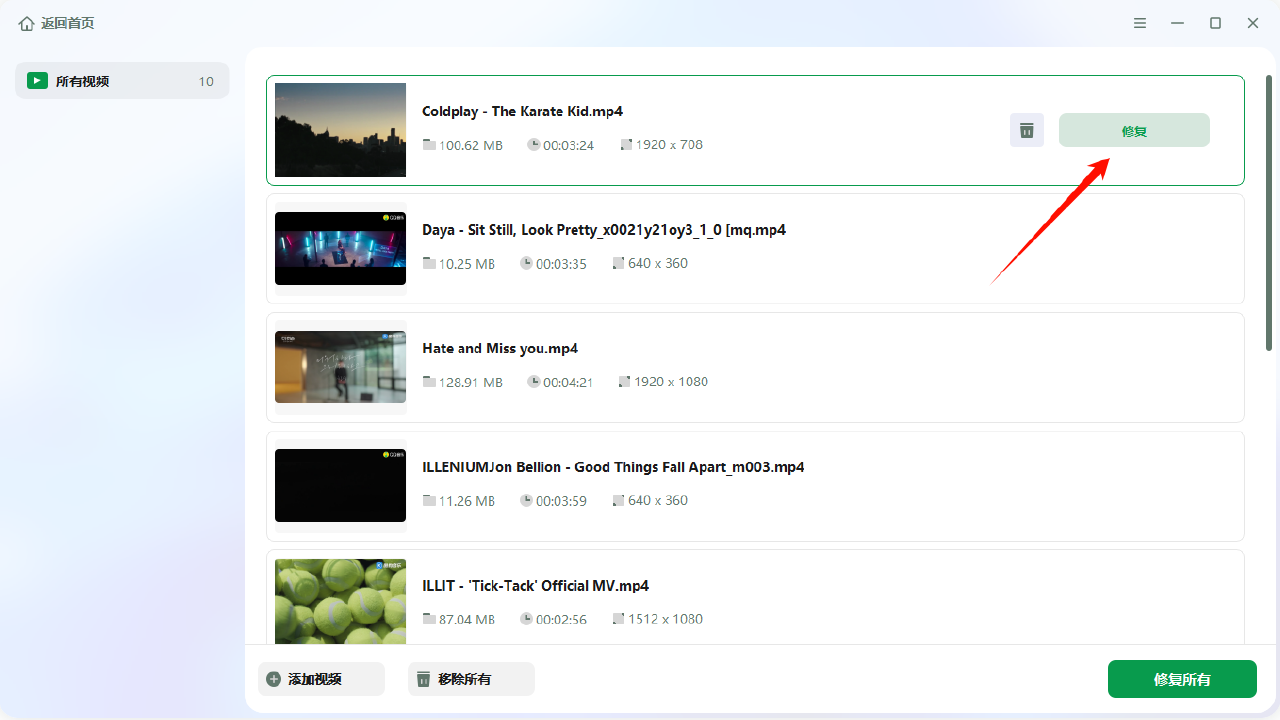This screenshot has height=720, width=1280.
Task: Click the plus icon on 添加视频
Action: (274, 679)
